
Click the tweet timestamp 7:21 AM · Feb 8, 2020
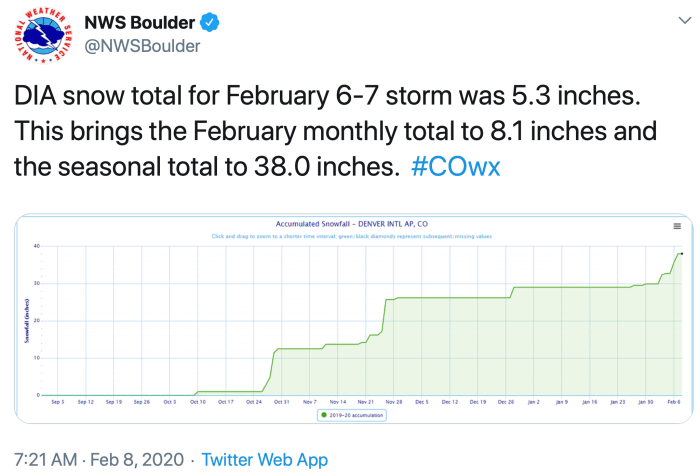(x=94, y=459)
